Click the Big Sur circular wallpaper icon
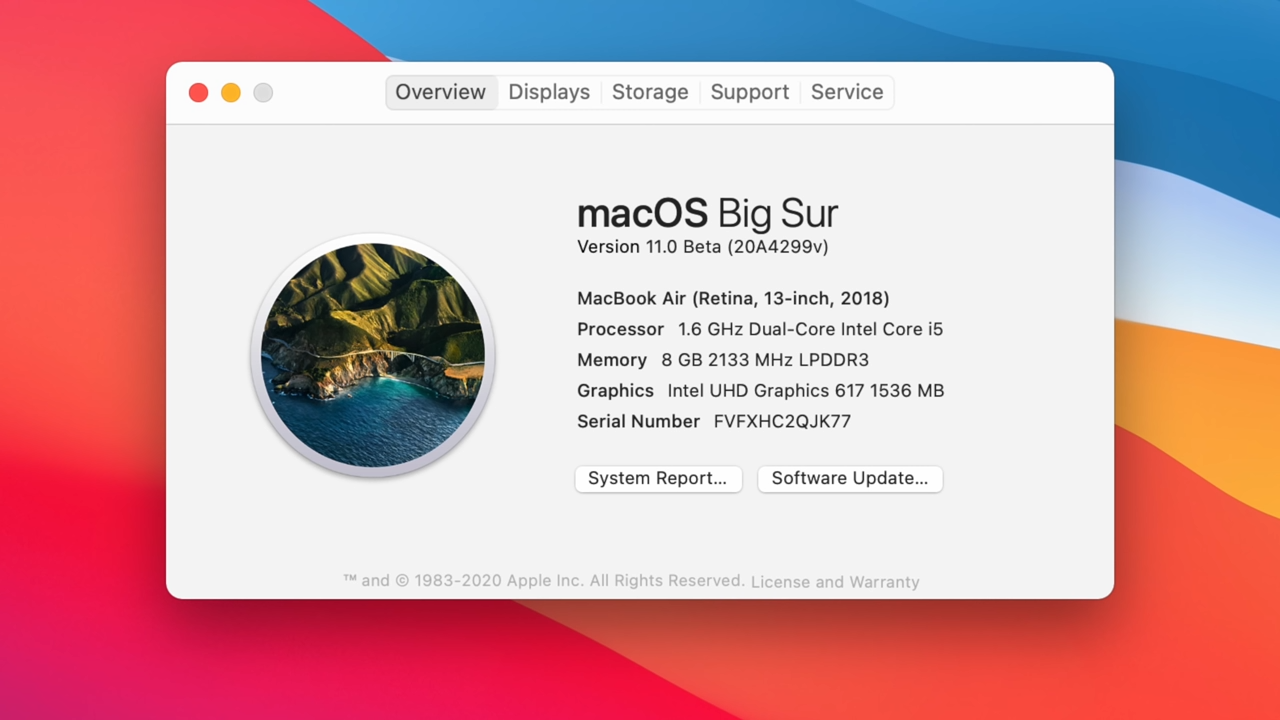 pyautogui.click(x=373, y=355)
